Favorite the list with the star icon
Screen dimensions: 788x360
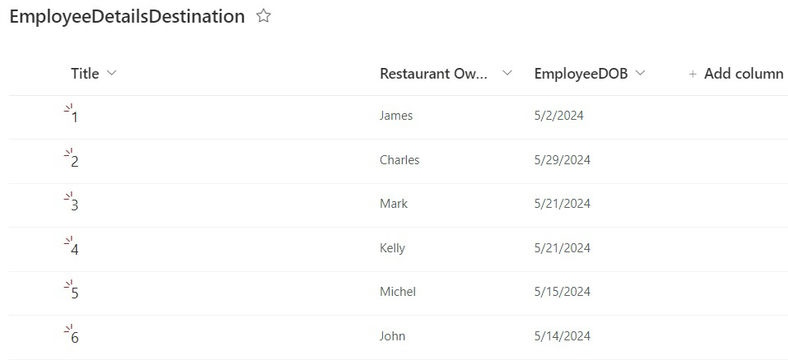[263, 16]
